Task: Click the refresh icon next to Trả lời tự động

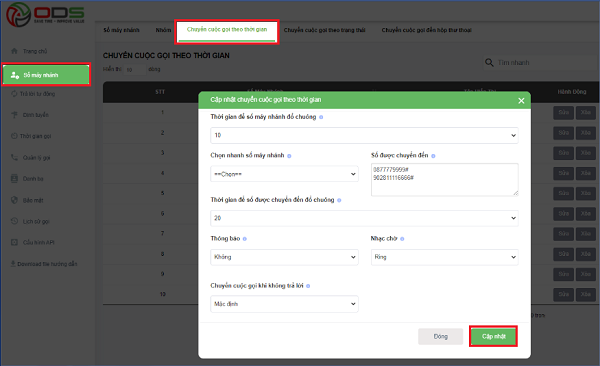Action: coord(14,94)
